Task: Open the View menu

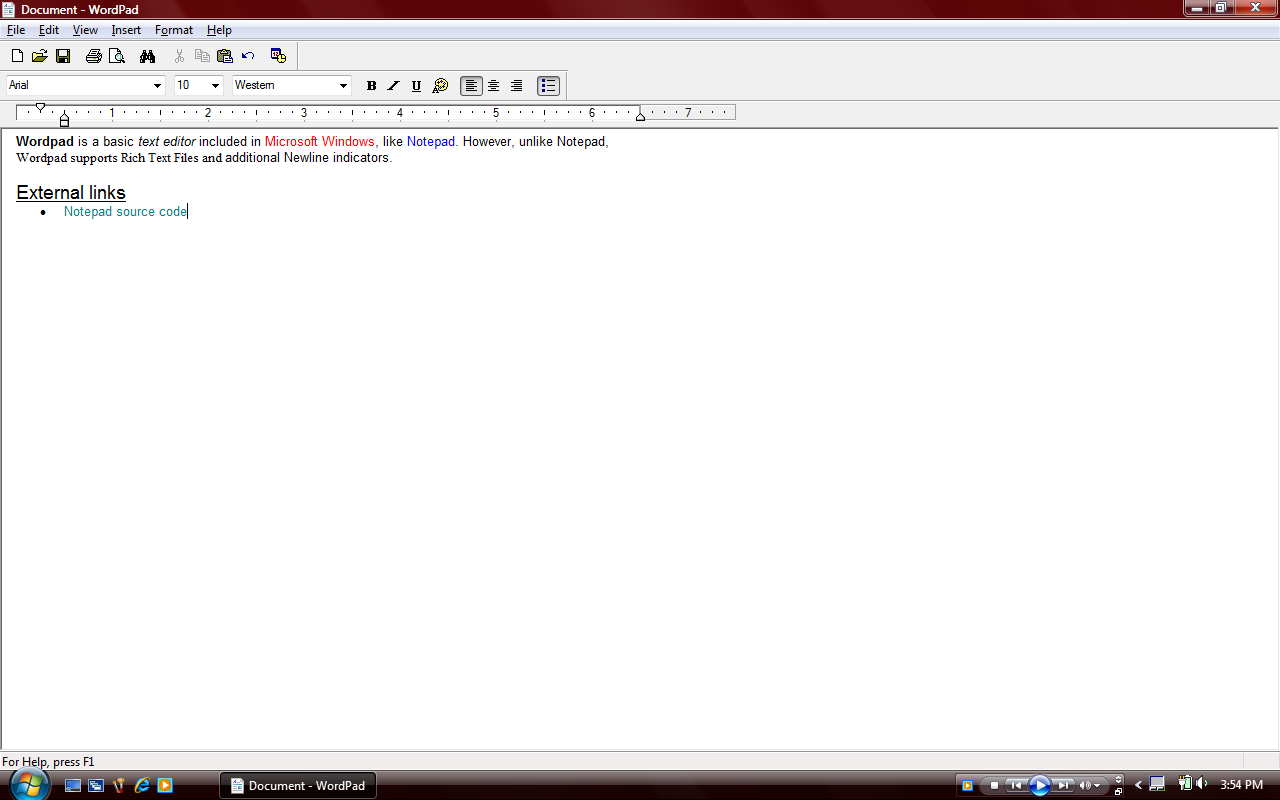Action: point(85,30)
